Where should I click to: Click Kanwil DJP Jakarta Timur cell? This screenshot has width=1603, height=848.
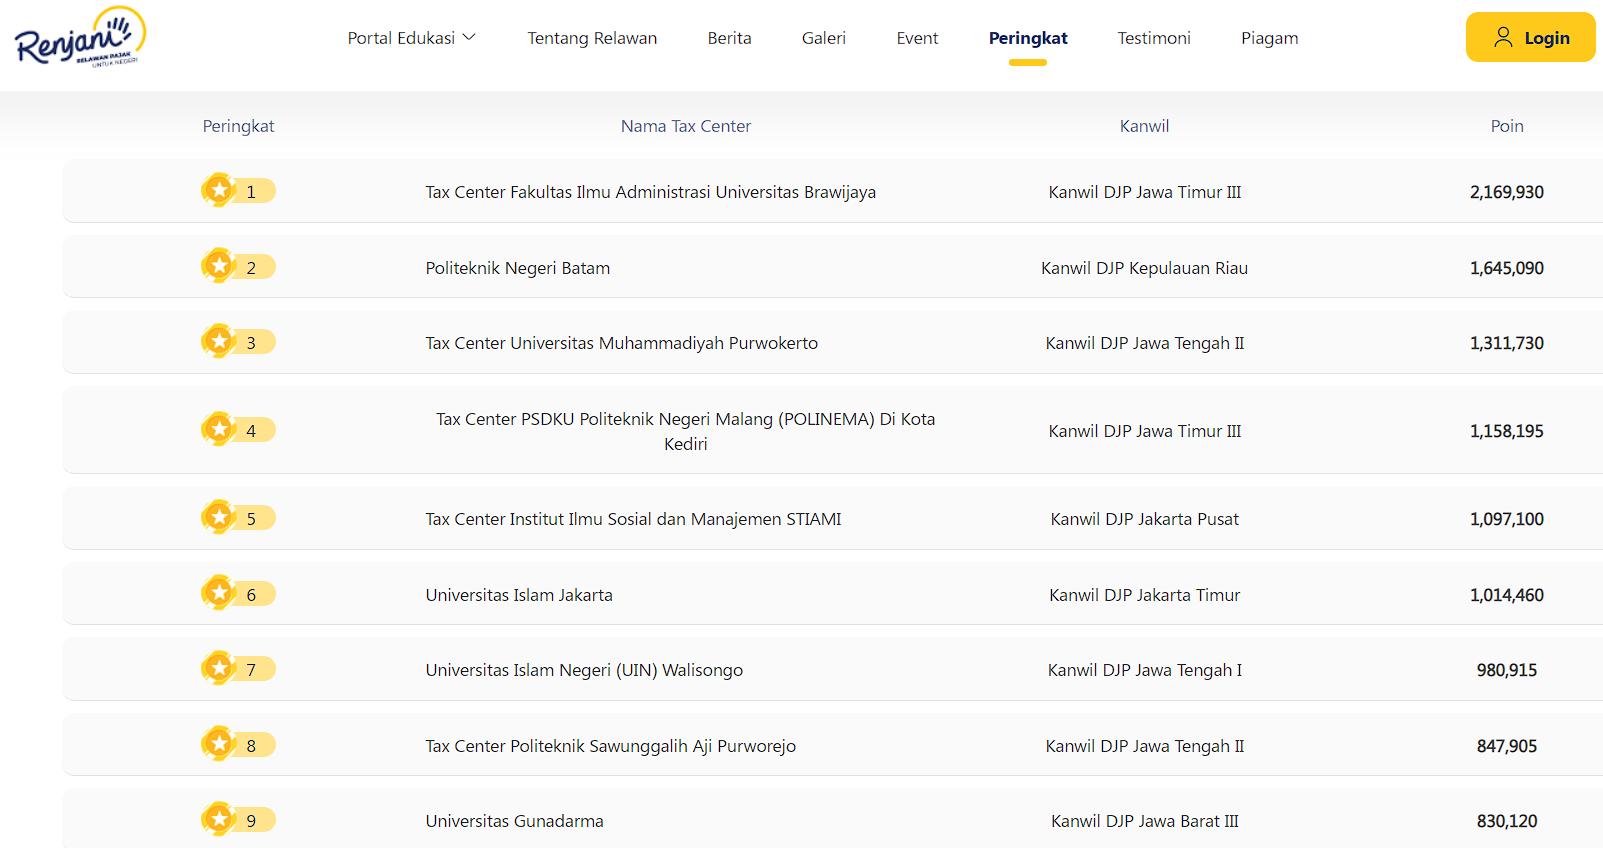pyautogui.click(x=1145, y=595)
